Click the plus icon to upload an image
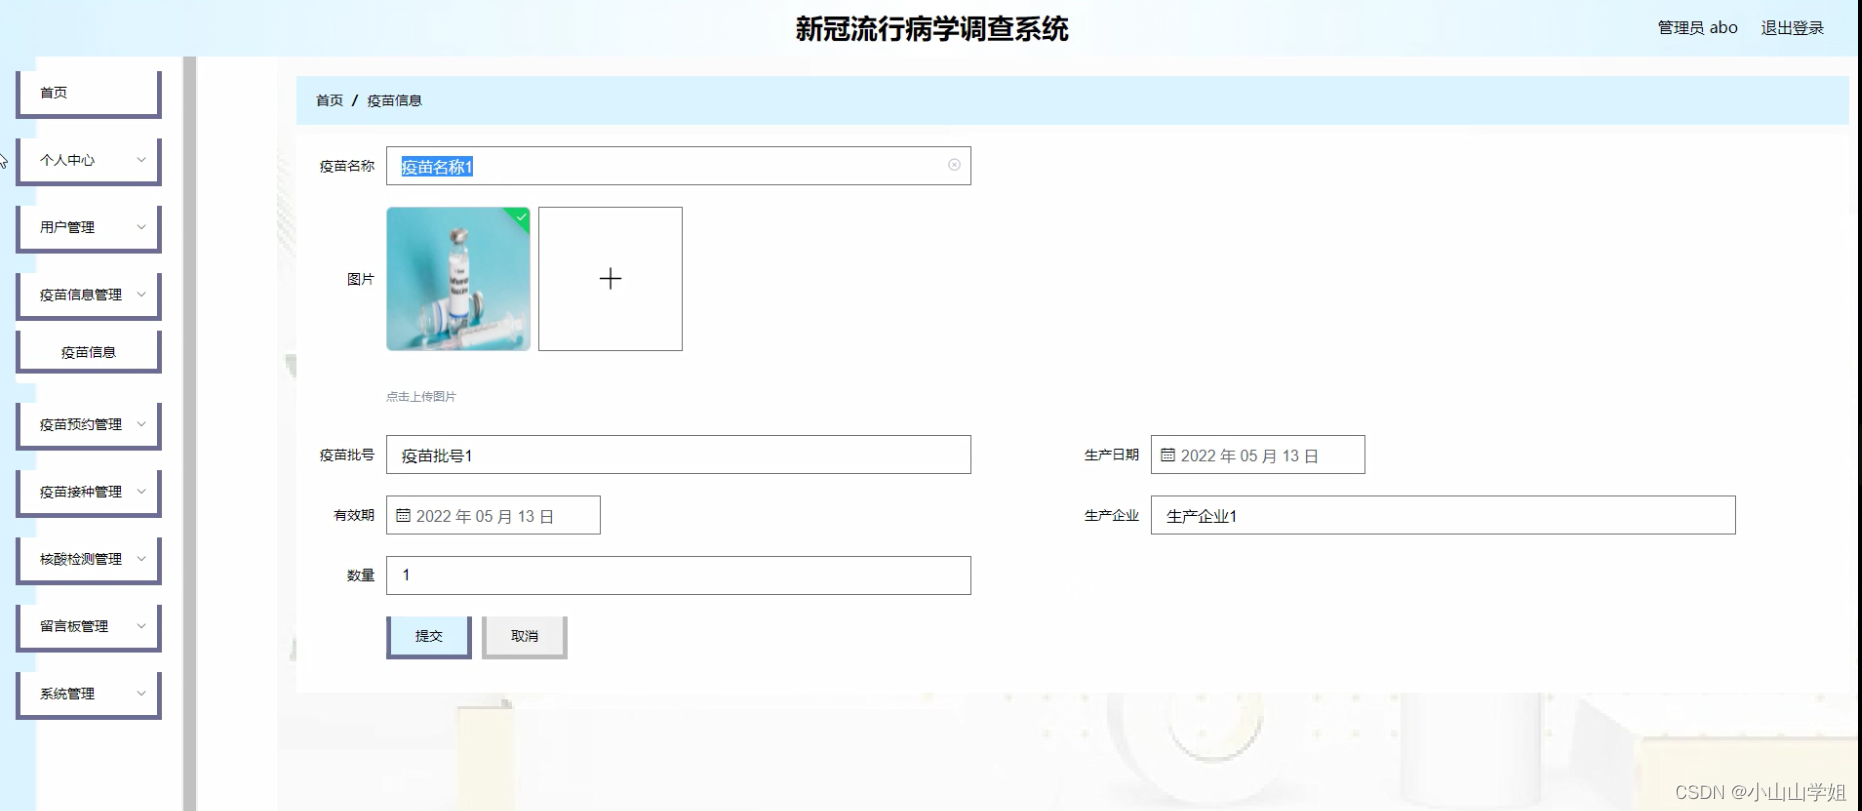 click(x=610, y=279)
